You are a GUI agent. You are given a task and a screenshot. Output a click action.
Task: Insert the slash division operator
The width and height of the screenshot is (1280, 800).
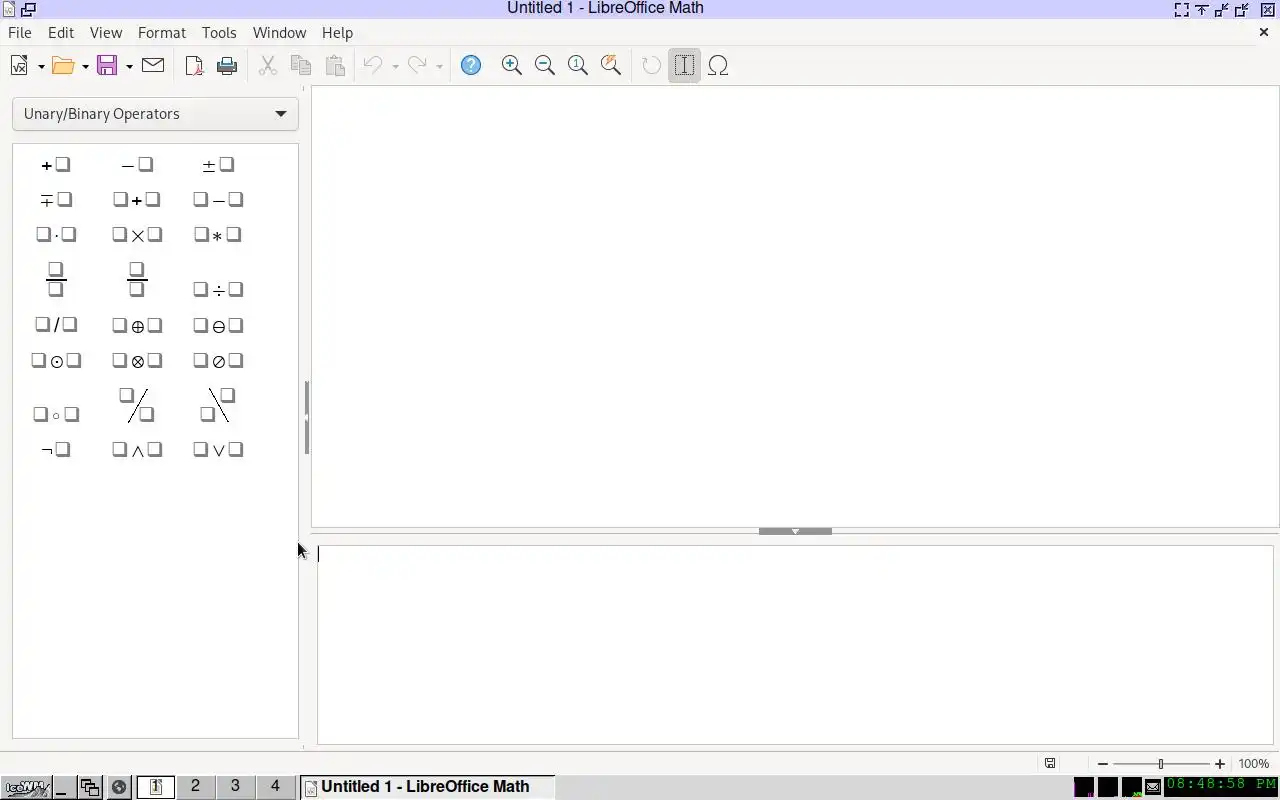[56, 325]
